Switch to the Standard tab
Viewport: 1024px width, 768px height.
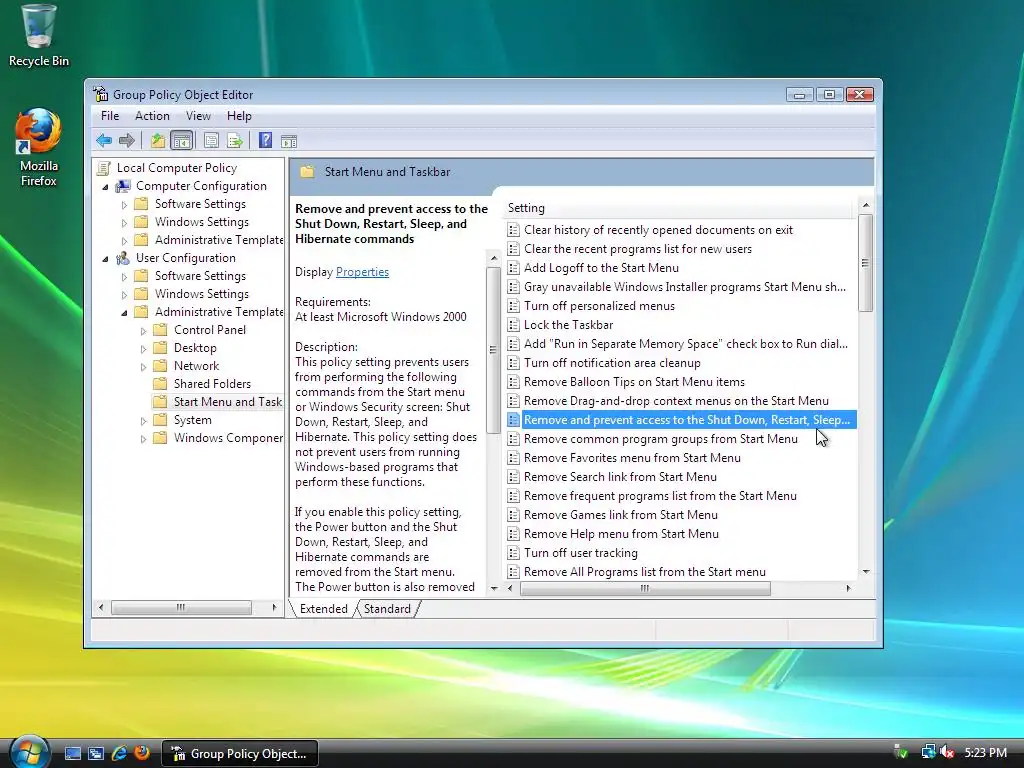(x=387, y=609)
